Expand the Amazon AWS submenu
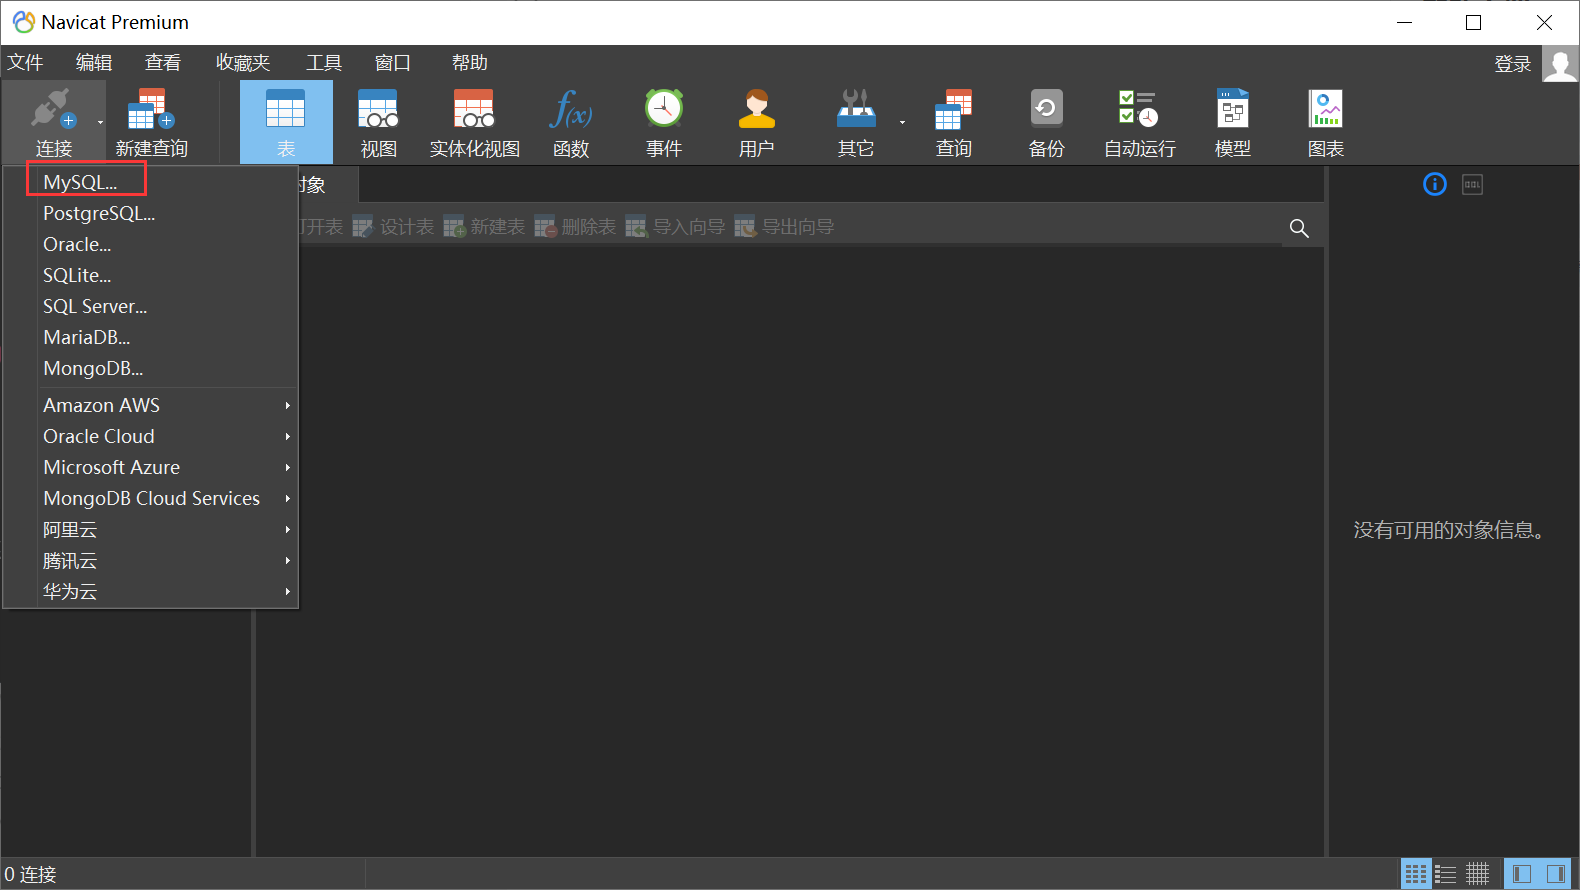The height and width of the screenshot is (890, 1580). (x=151, y=405)
